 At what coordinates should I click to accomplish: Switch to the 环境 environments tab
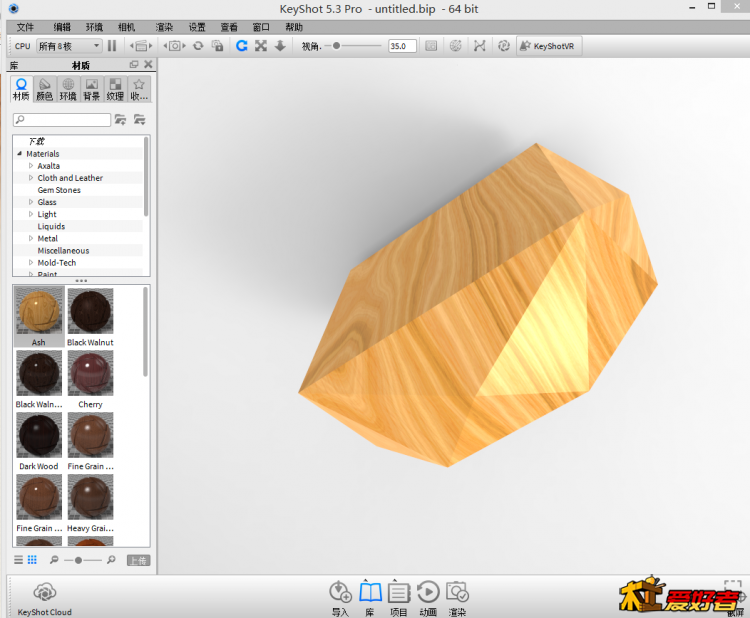[68, 89]
